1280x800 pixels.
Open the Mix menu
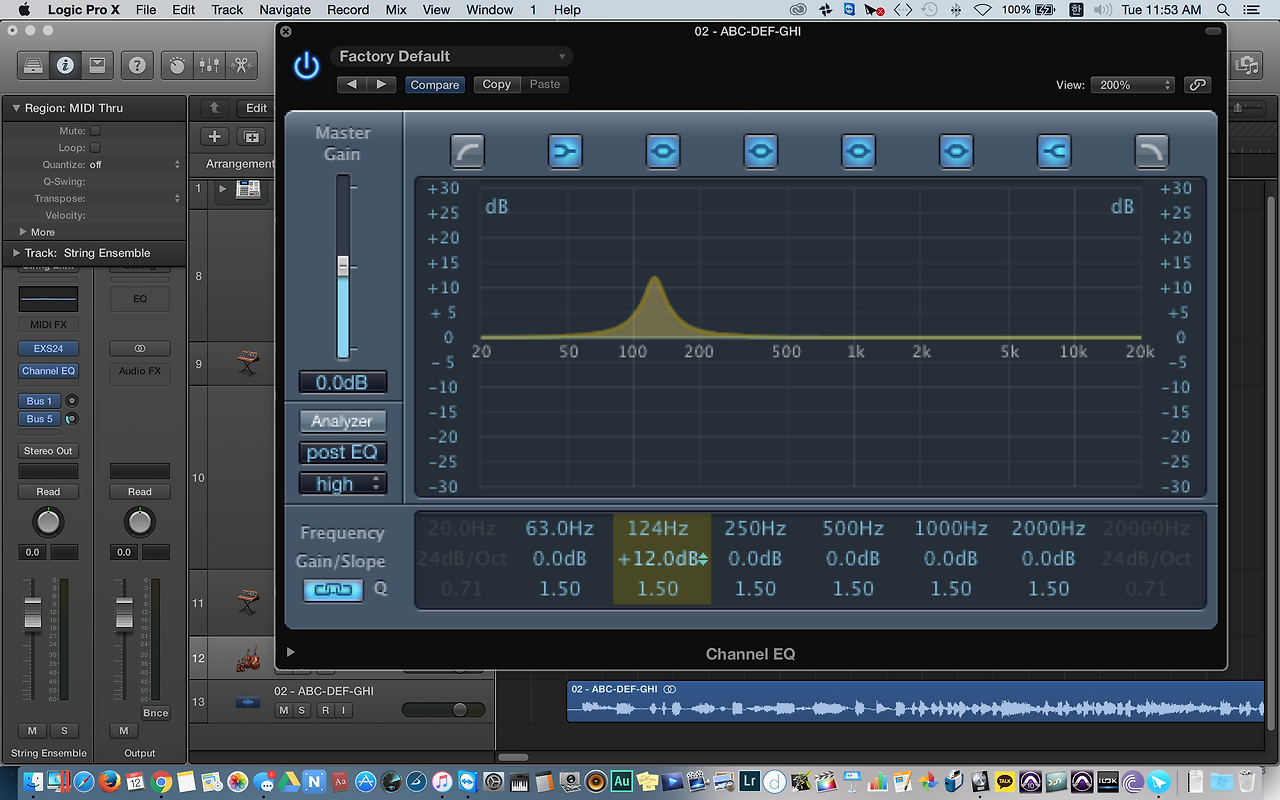[x=396, y=9]
